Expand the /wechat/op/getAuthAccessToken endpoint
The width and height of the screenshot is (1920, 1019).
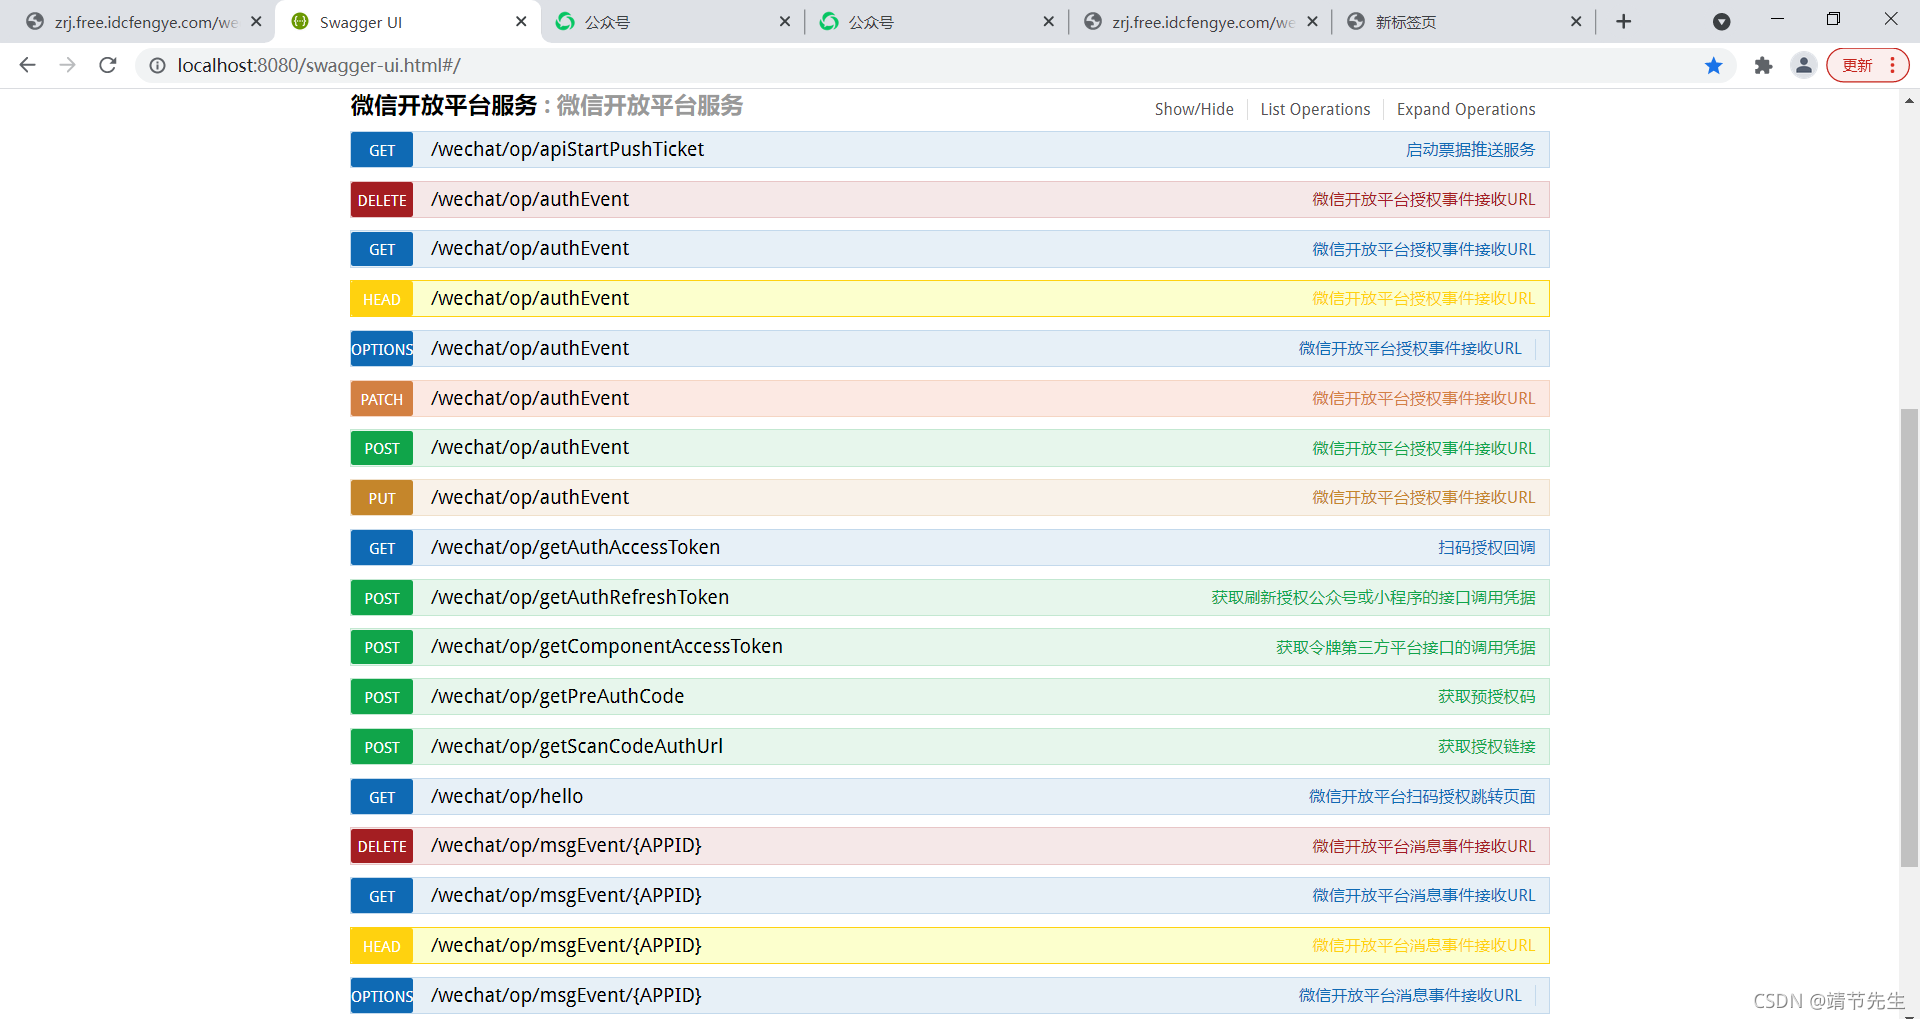click(x=575, y=547)
